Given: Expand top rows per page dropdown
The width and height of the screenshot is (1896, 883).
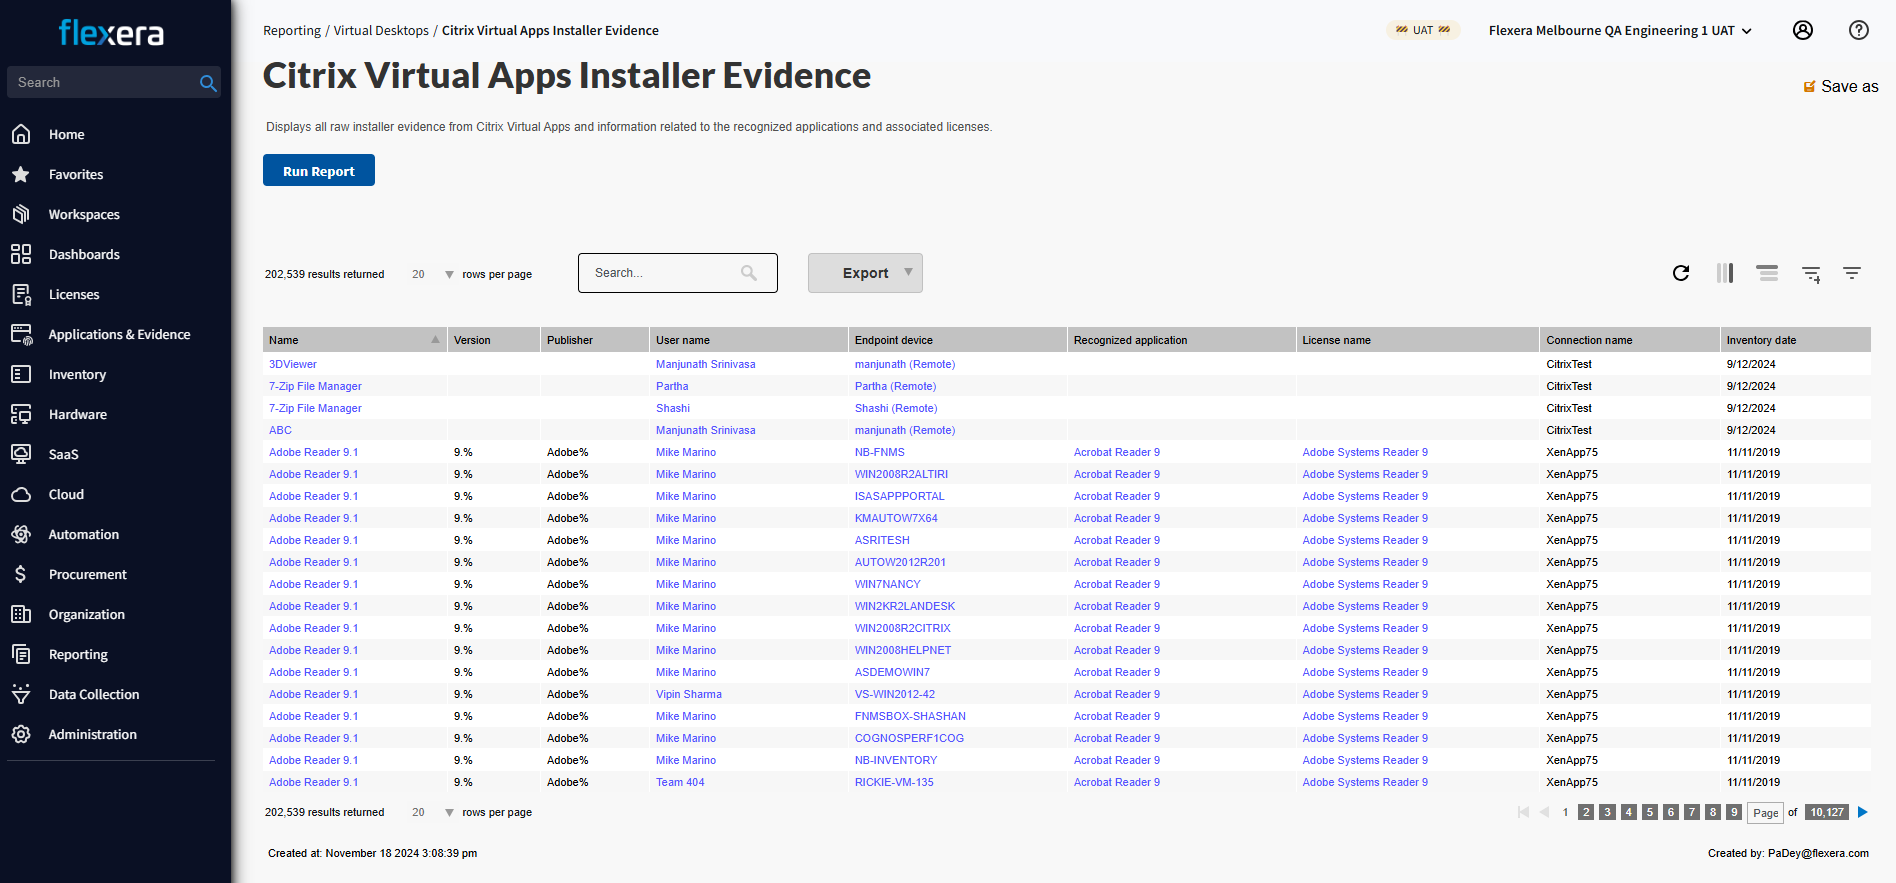Looking at the screenshot, I should click(449, 274).
